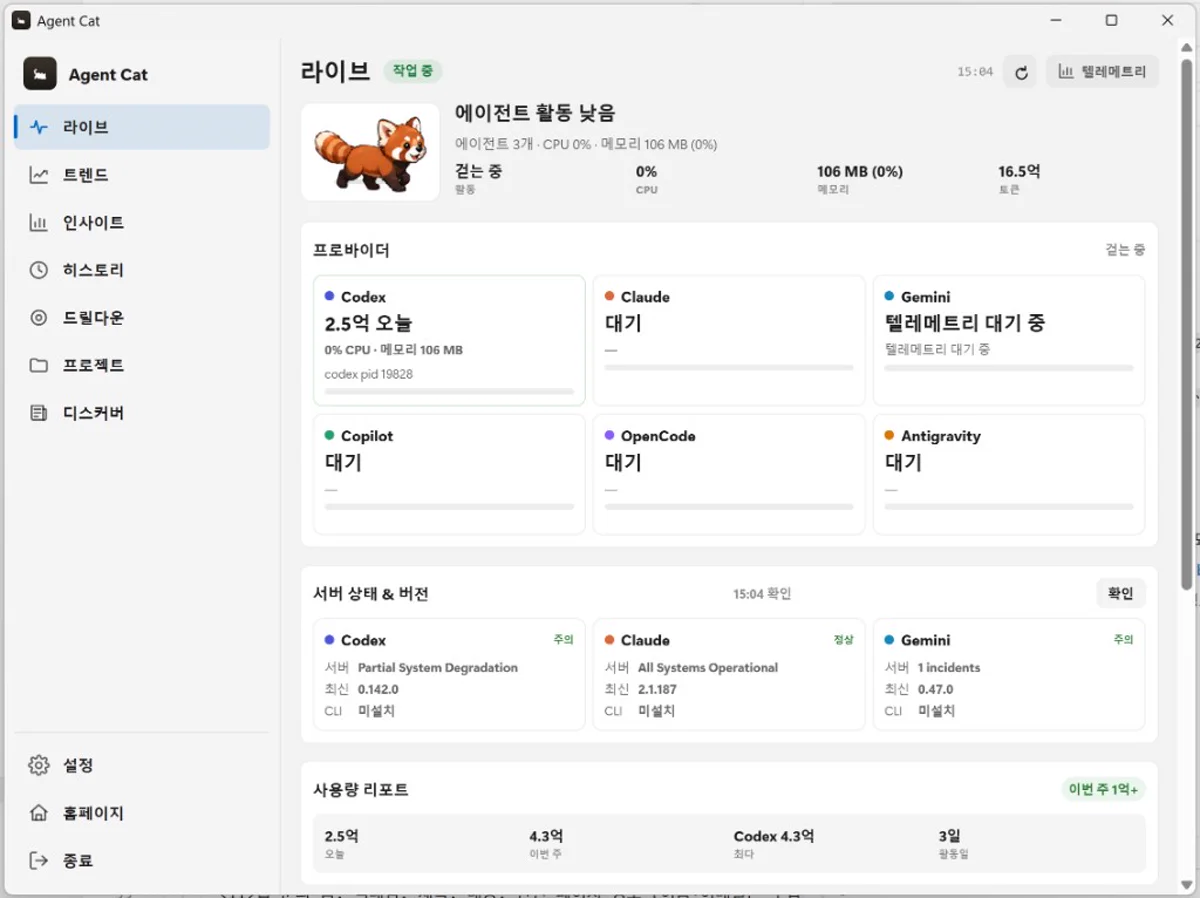Click the Agent Cat title bar icon

pyautogui.click(x=21, y=20)
